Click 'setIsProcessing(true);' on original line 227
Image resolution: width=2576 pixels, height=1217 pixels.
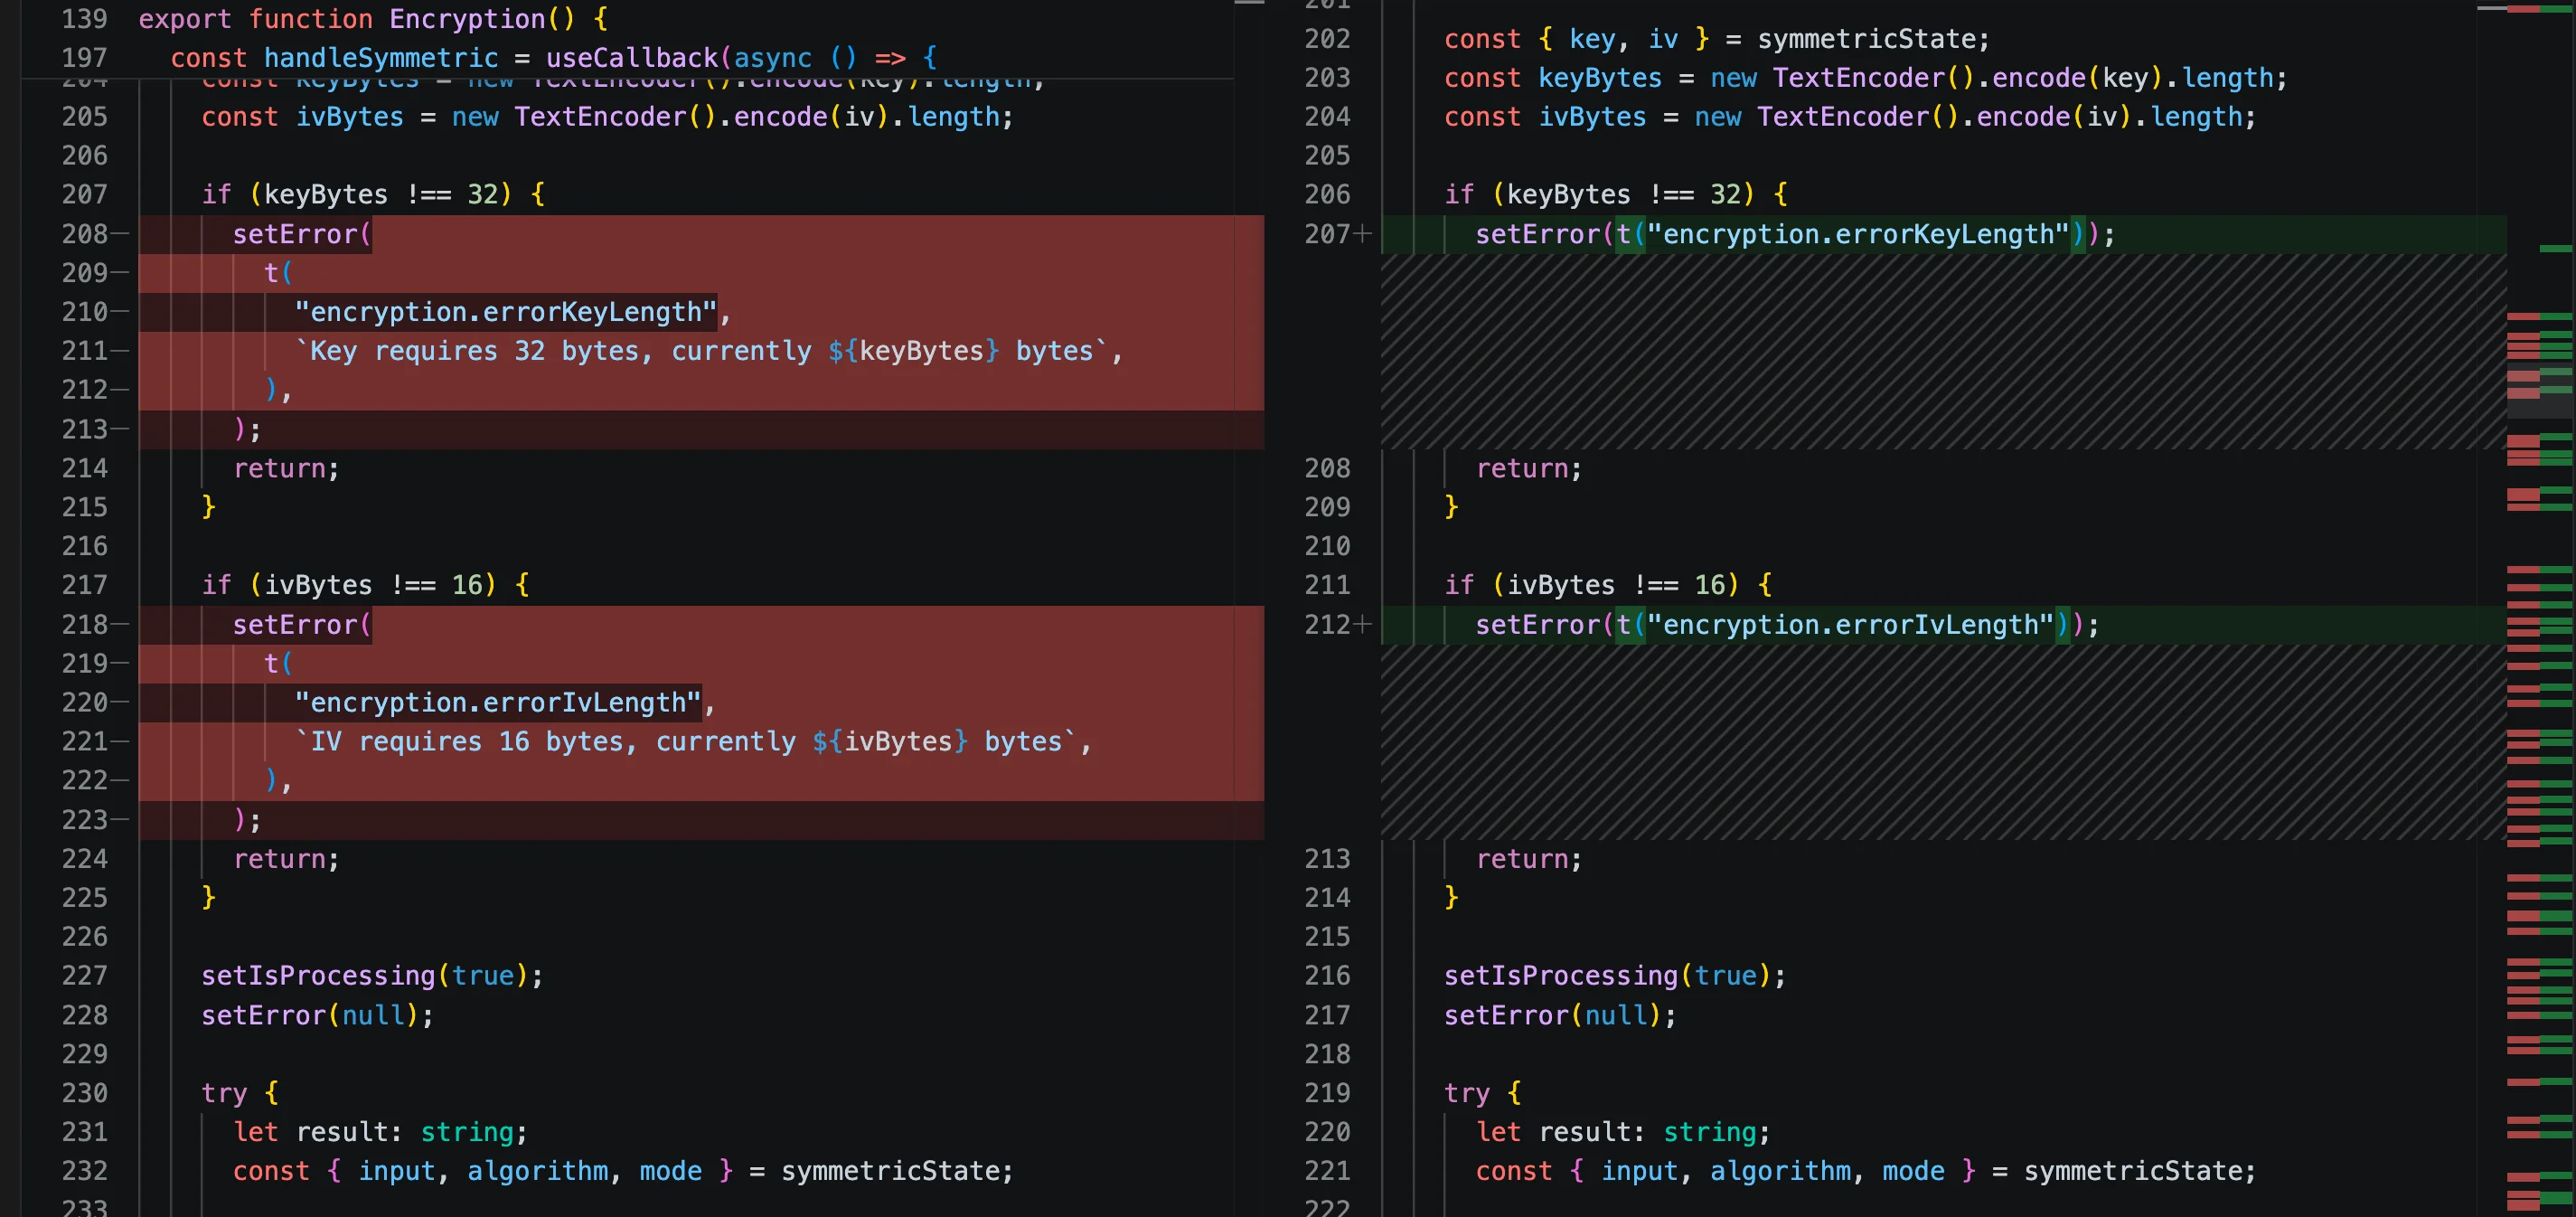click(372, 976)
